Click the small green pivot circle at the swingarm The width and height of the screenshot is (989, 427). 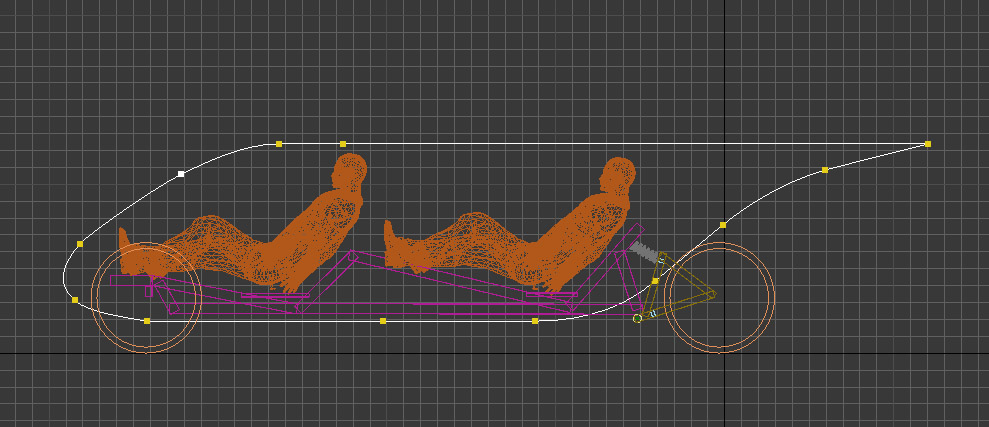point(638,318)
